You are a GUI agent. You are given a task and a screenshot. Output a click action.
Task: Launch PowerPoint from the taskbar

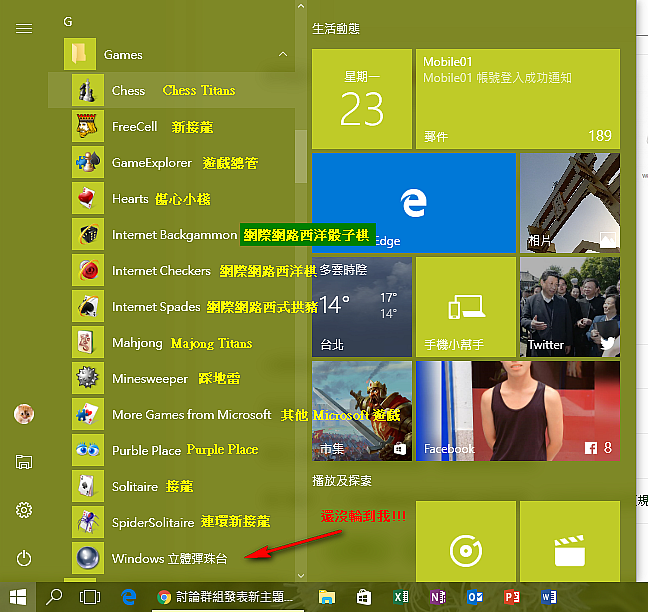pyautogui.click(x=512, y=597)
